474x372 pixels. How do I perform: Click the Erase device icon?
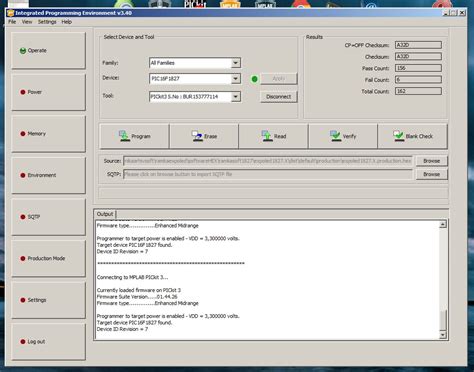coord(197,136)
